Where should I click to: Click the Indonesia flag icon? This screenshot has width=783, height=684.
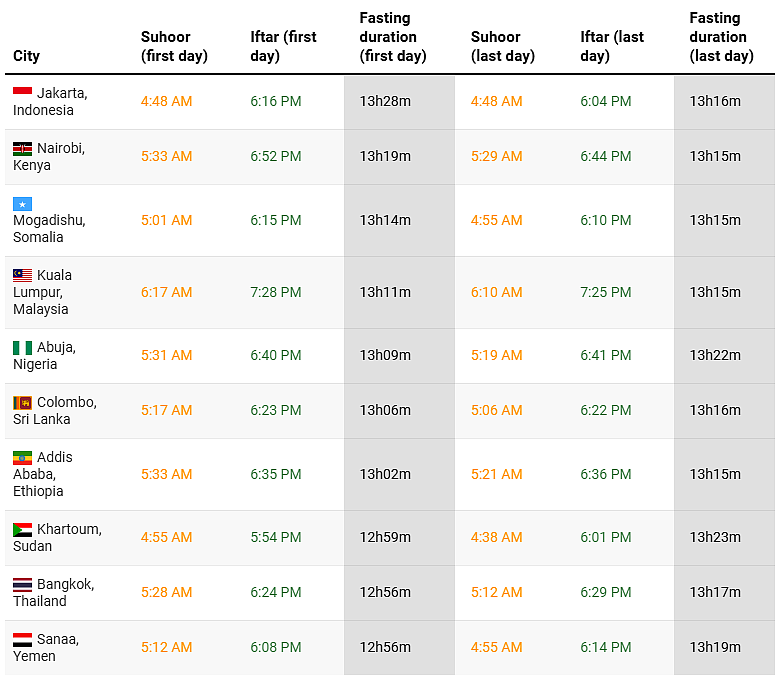(x=22, y=92)
